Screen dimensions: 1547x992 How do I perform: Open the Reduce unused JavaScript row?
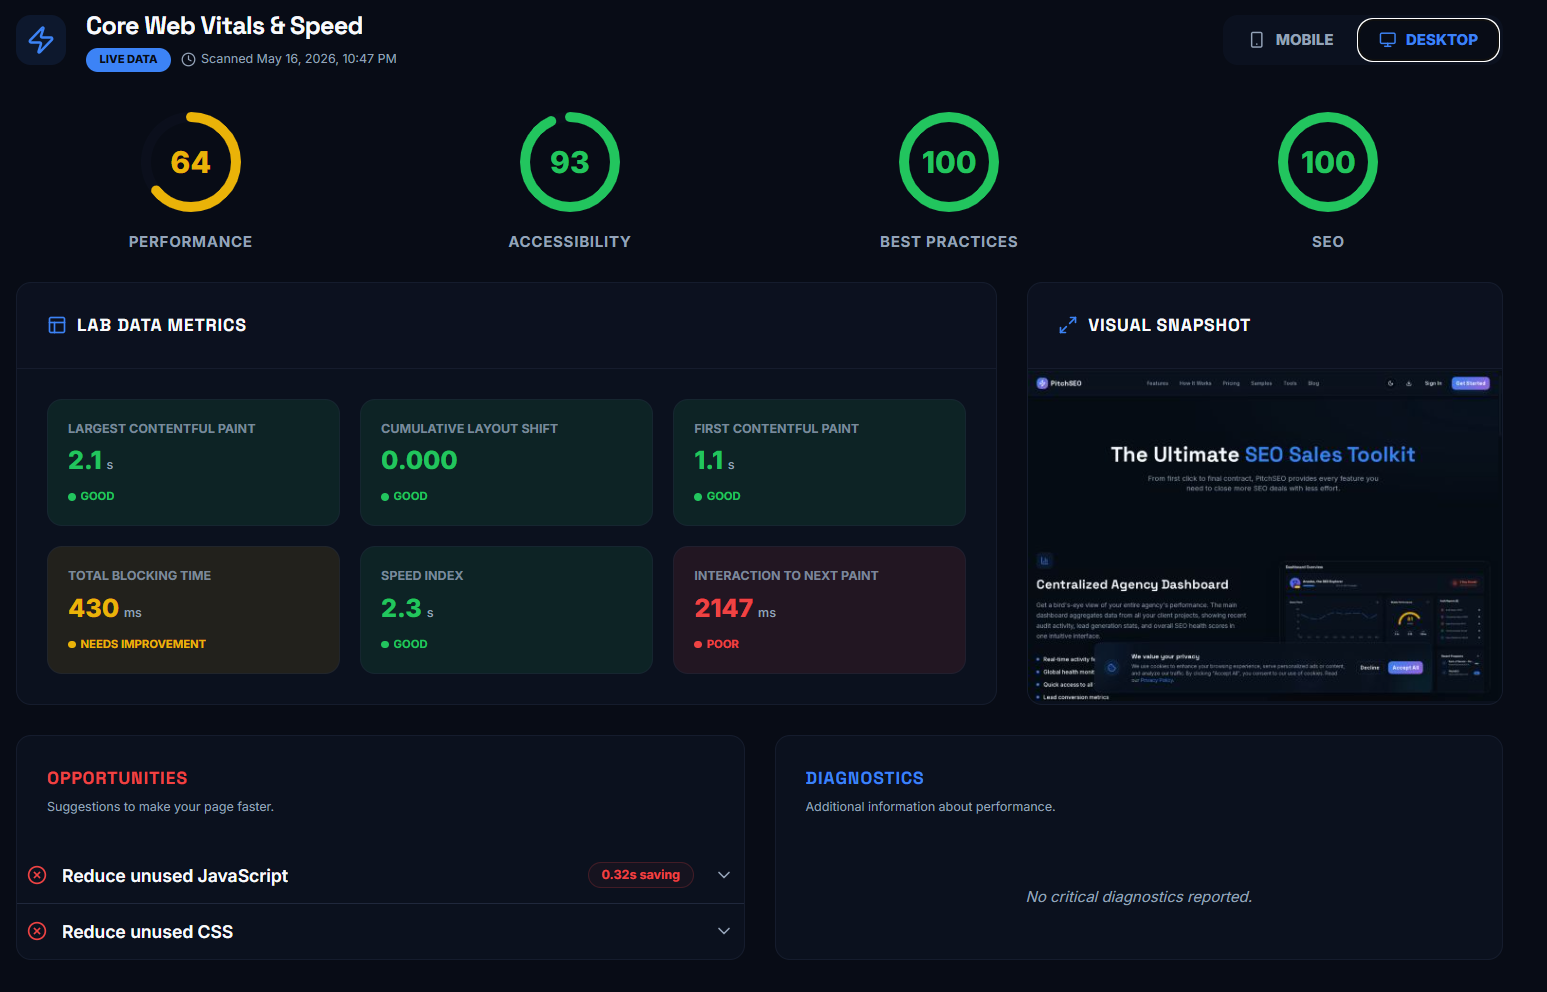(380, 875)
